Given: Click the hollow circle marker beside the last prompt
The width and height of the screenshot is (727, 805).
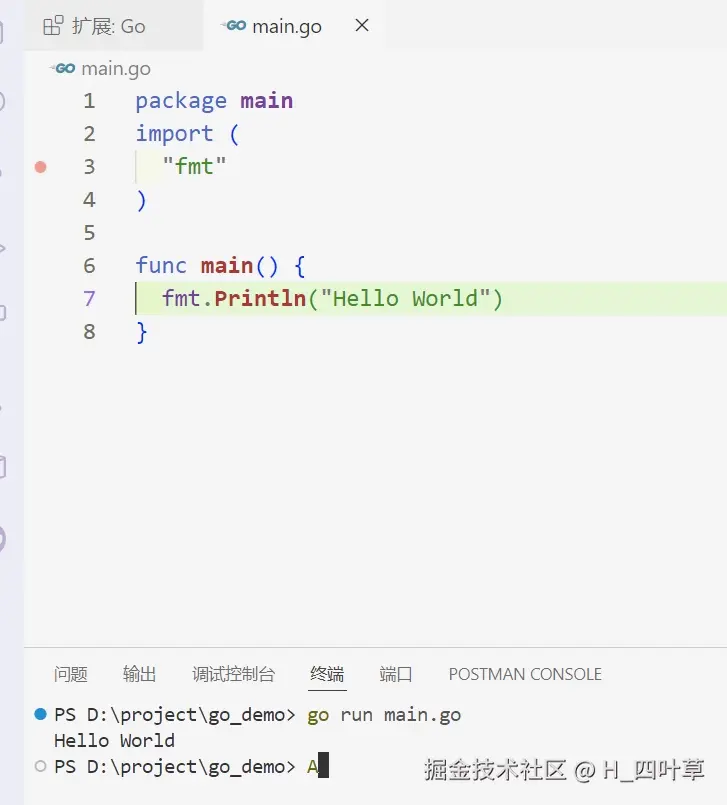Looking at the screenshot, I should [x=40, y=766].
